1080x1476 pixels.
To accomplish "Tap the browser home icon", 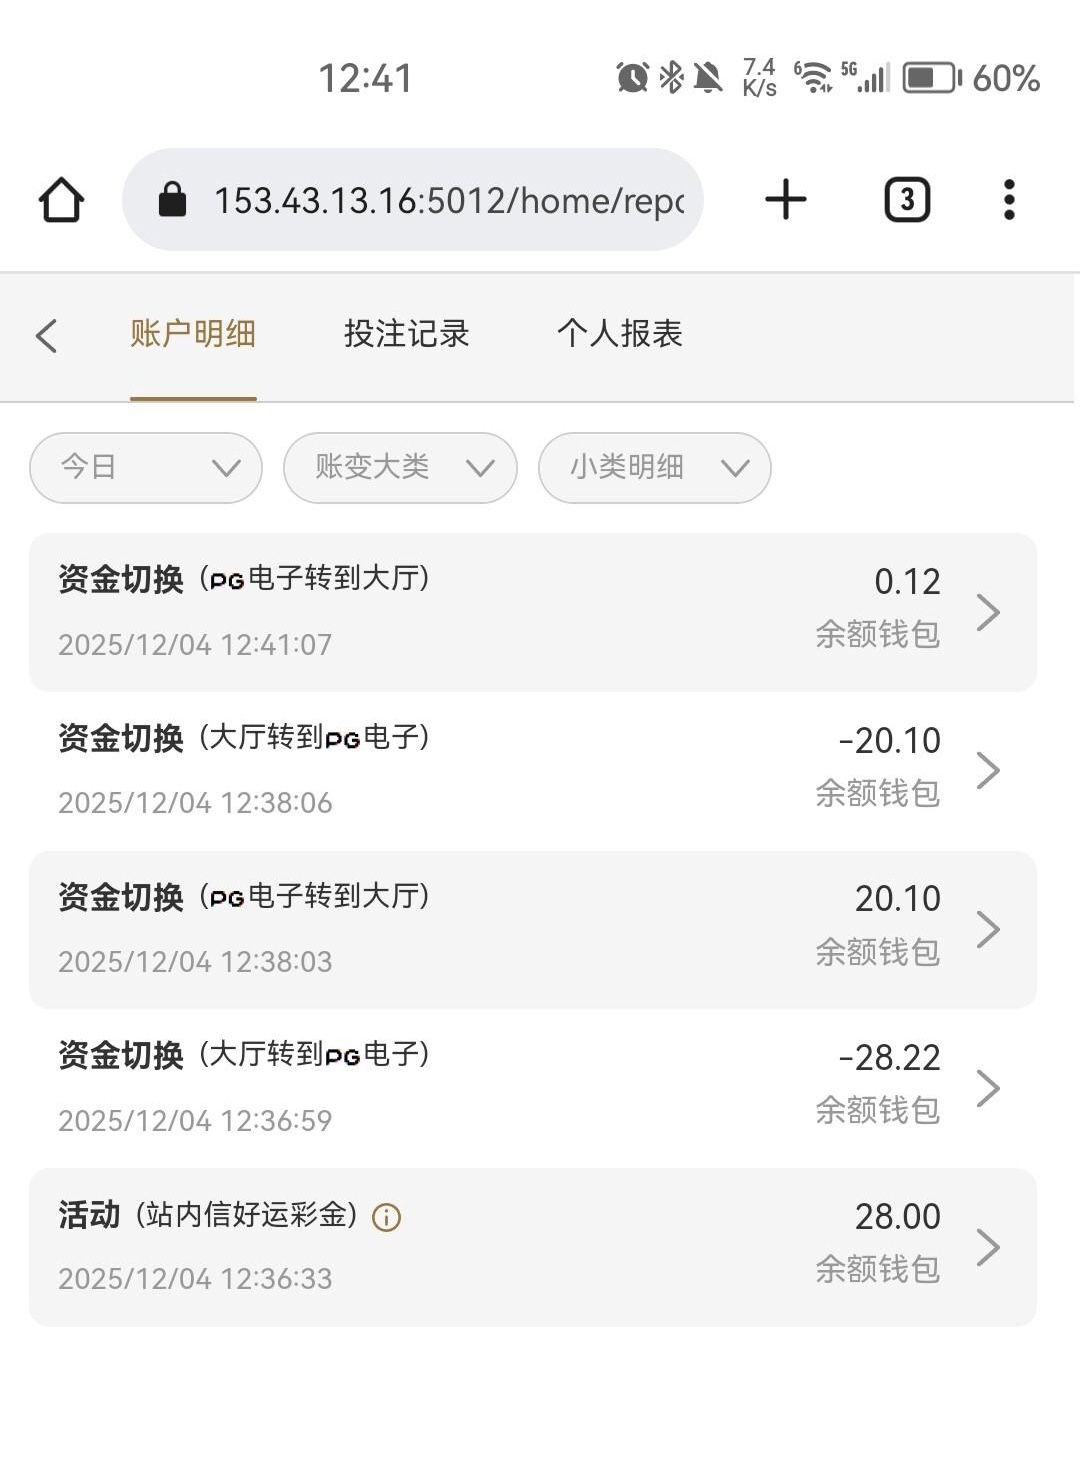I will coord(61,200).
